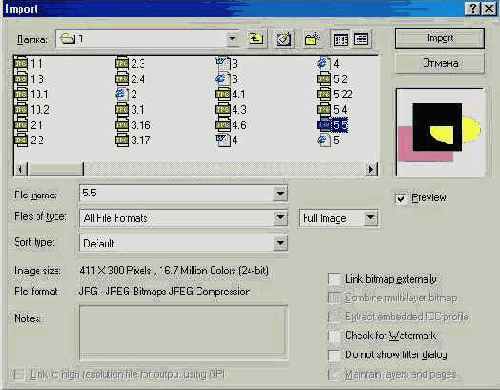Click the highlighted file 5.5
500x390 pixels.
pos(332,125)
